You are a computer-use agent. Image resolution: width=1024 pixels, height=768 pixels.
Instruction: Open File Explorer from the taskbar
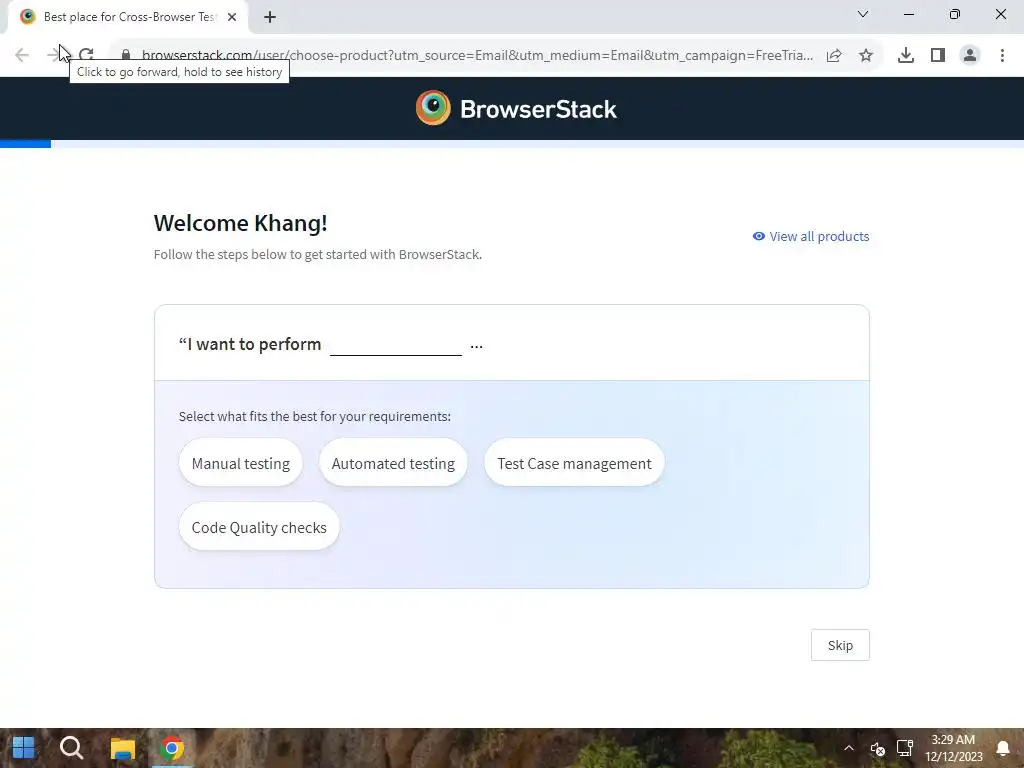[x=122, y=748]
